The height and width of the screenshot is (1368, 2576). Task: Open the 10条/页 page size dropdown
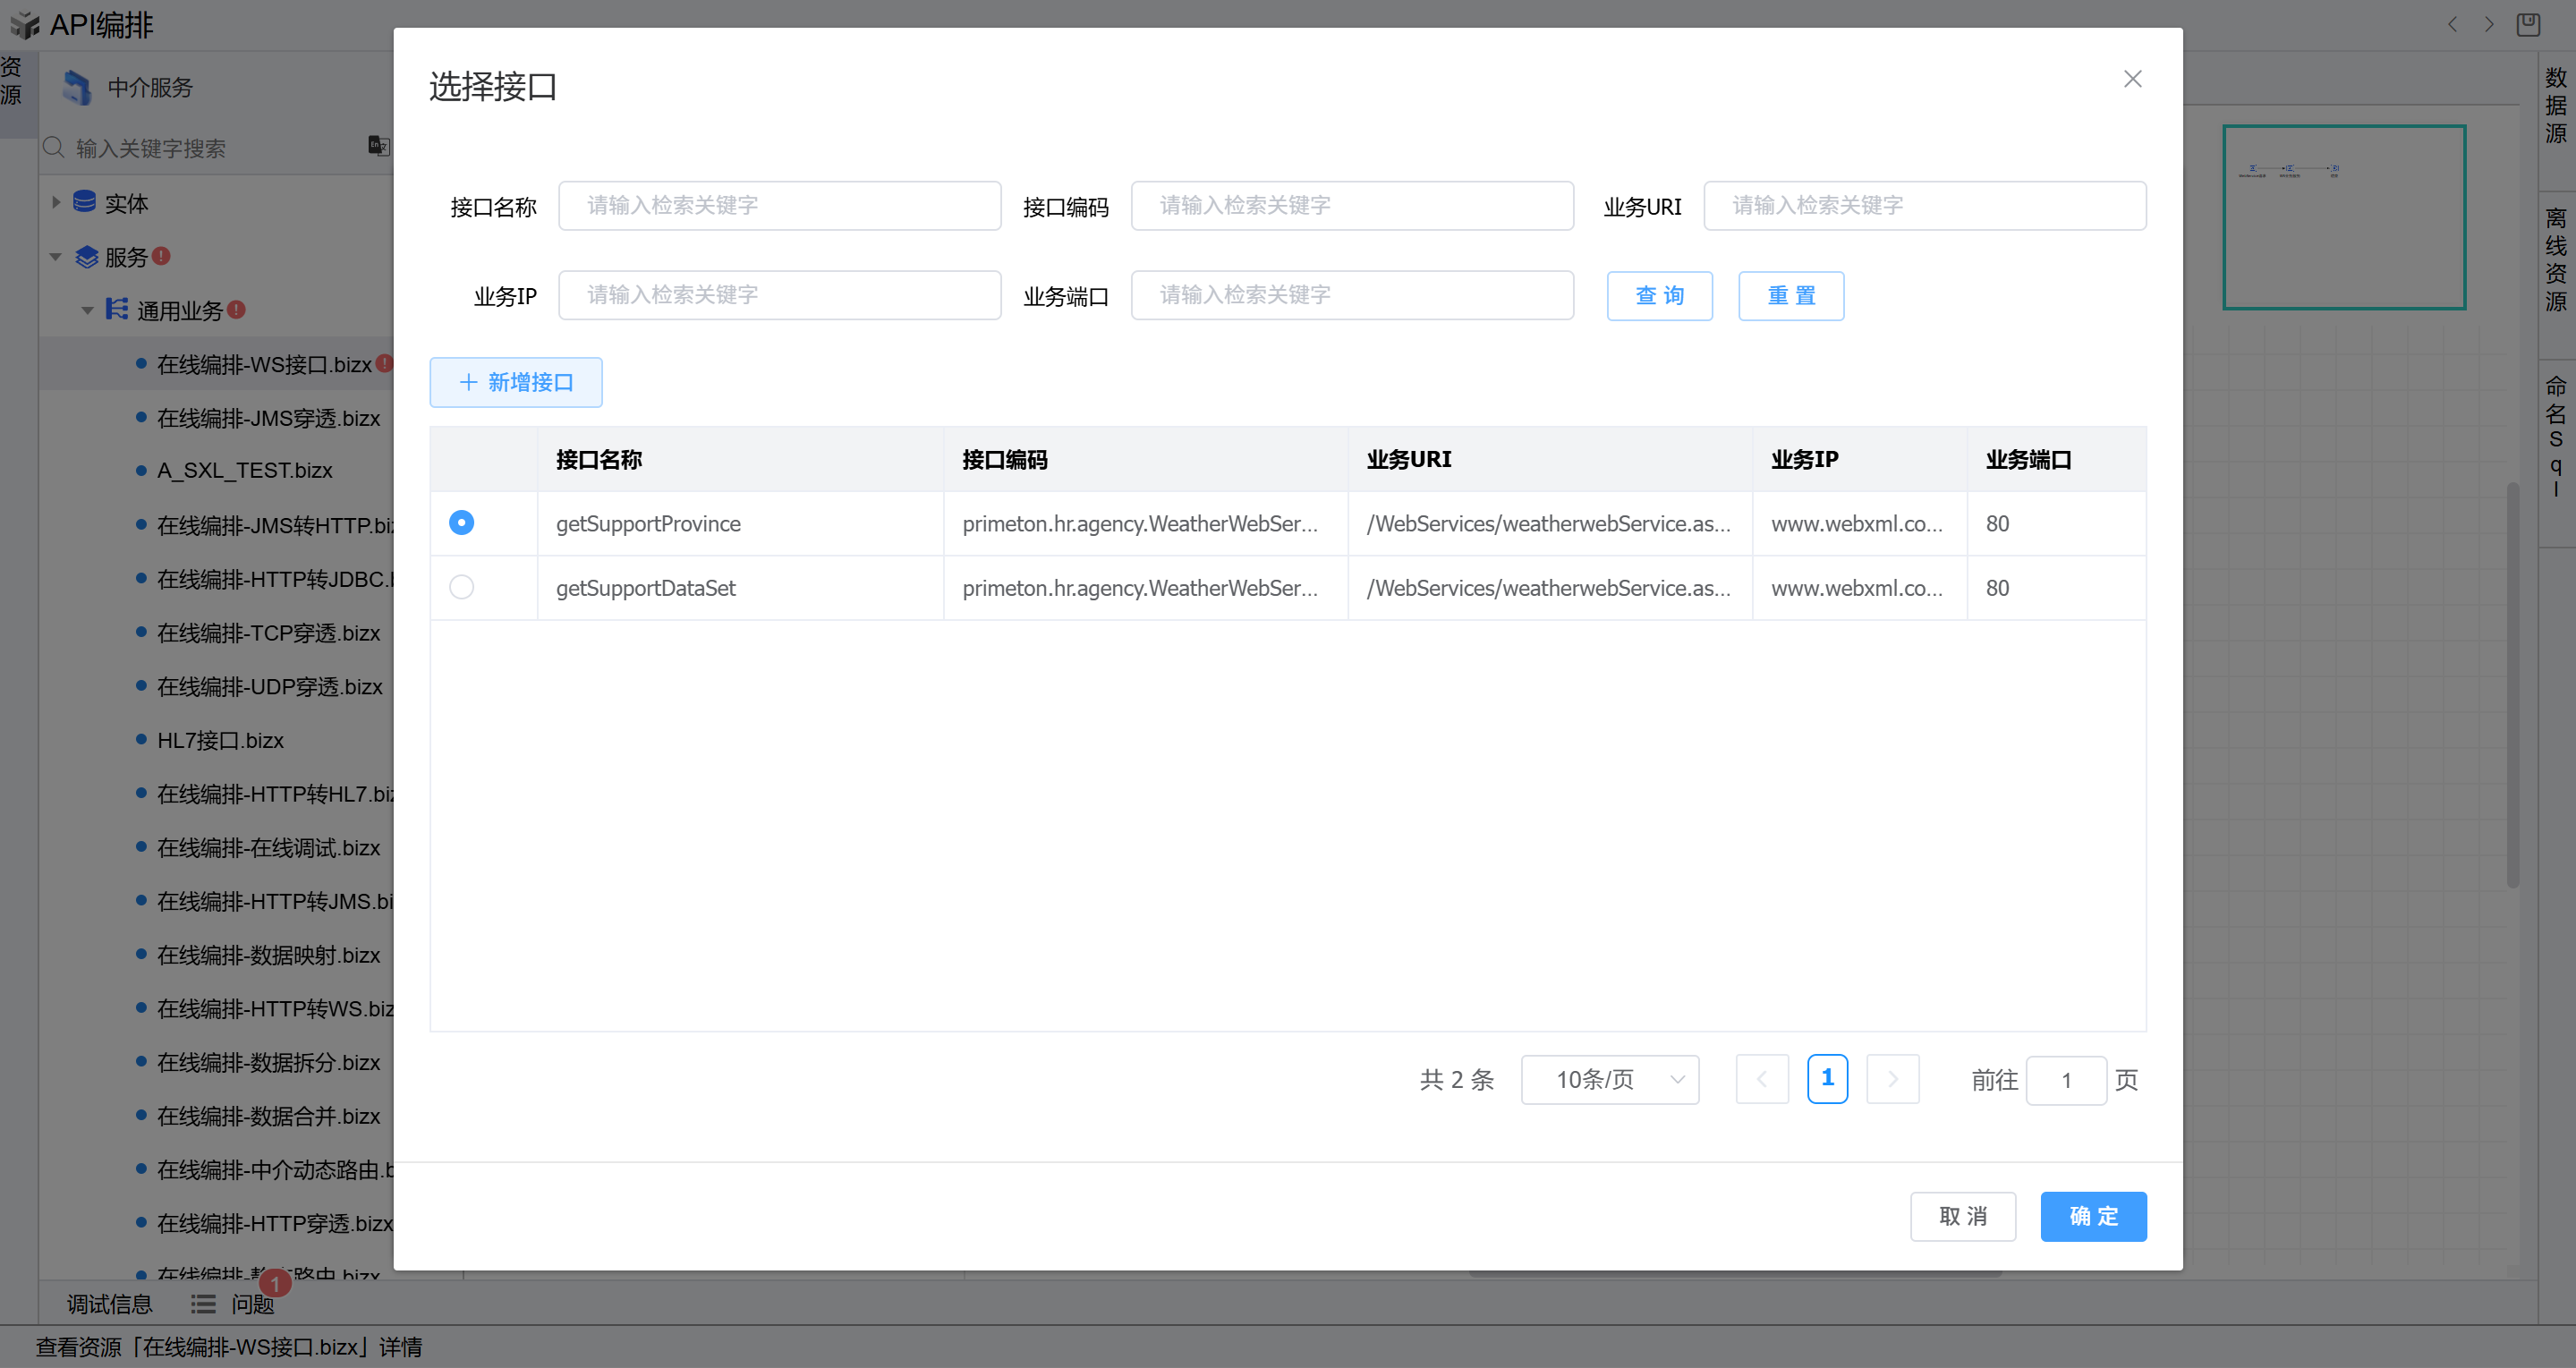1609,1079
